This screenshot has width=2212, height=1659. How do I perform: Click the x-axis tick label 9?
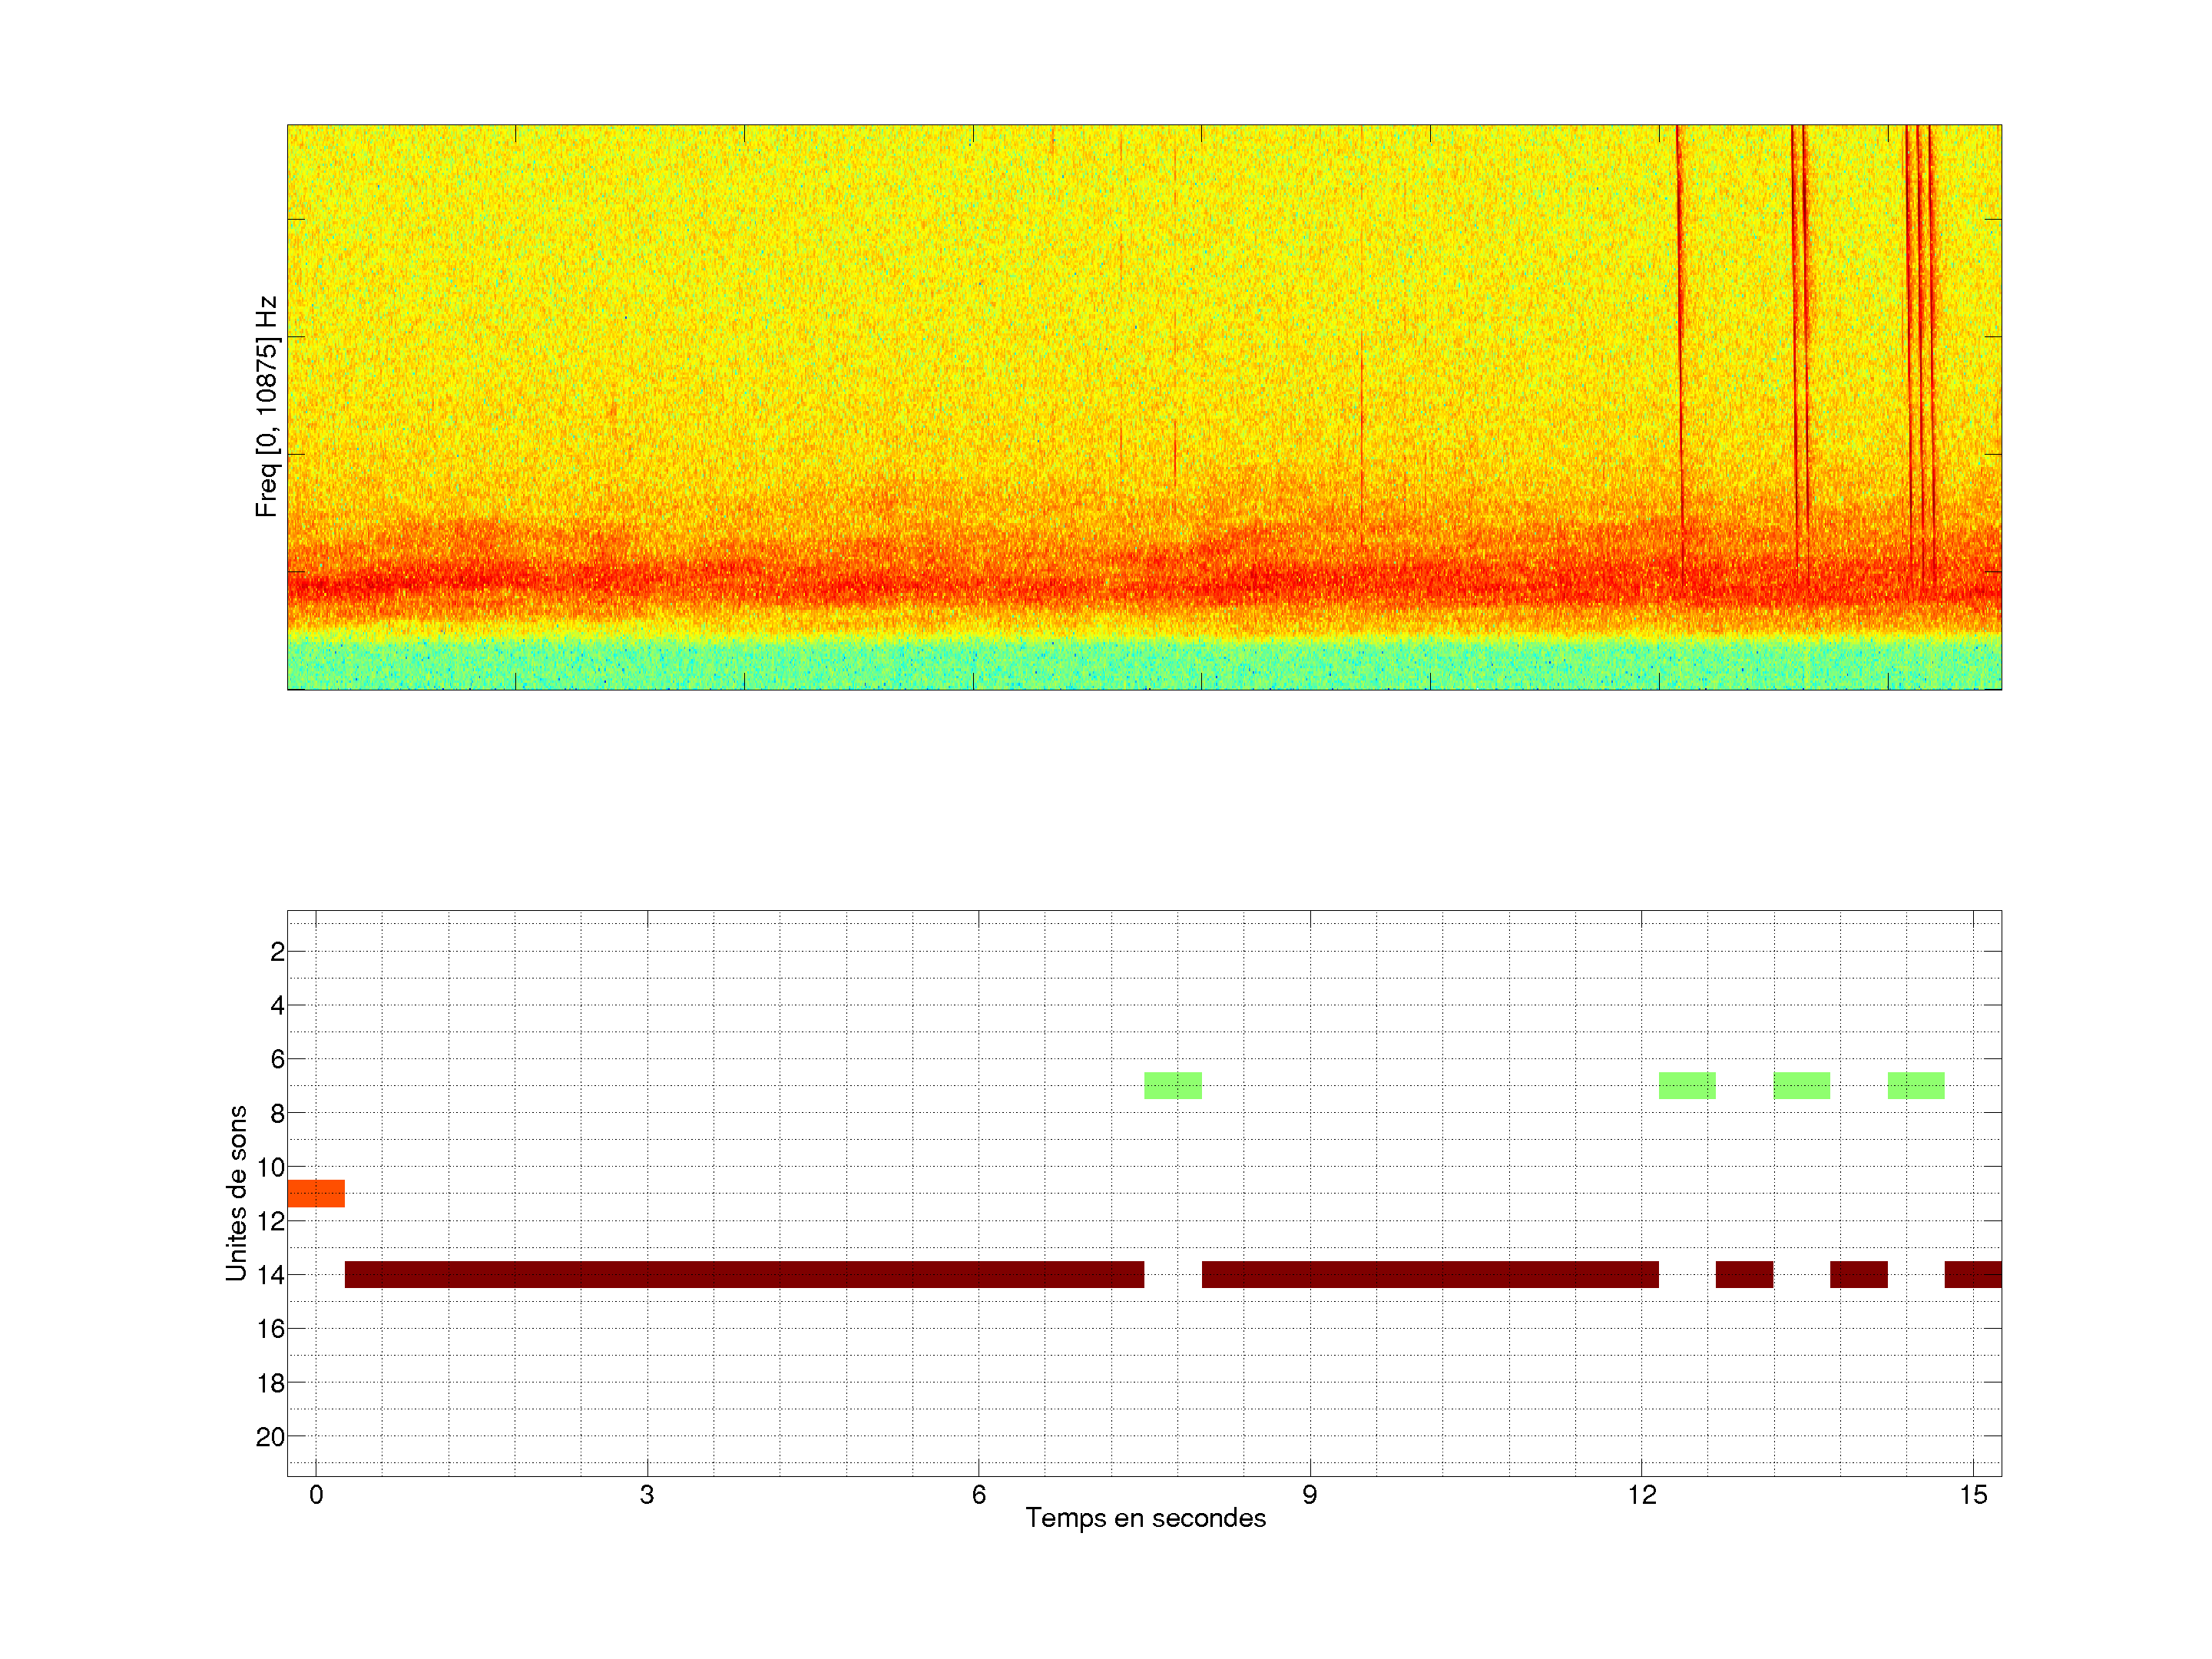click(x=1309, y=1495)
